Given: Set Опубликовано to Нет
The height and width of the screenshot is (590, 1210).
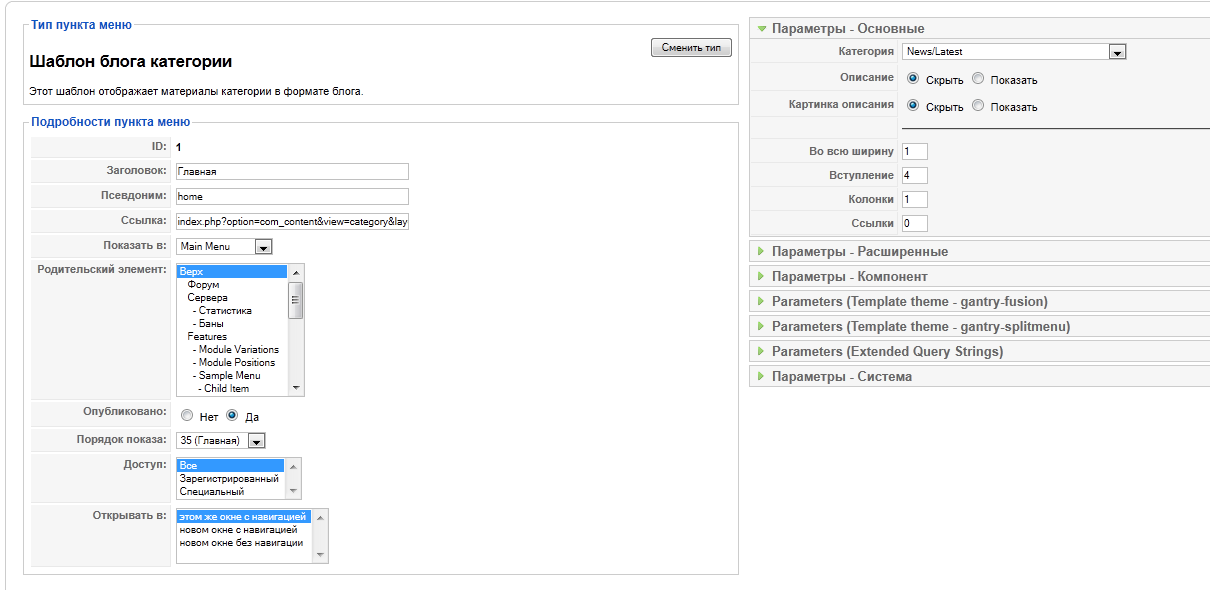Looking at the screenshot, I should tap(187, 416).
